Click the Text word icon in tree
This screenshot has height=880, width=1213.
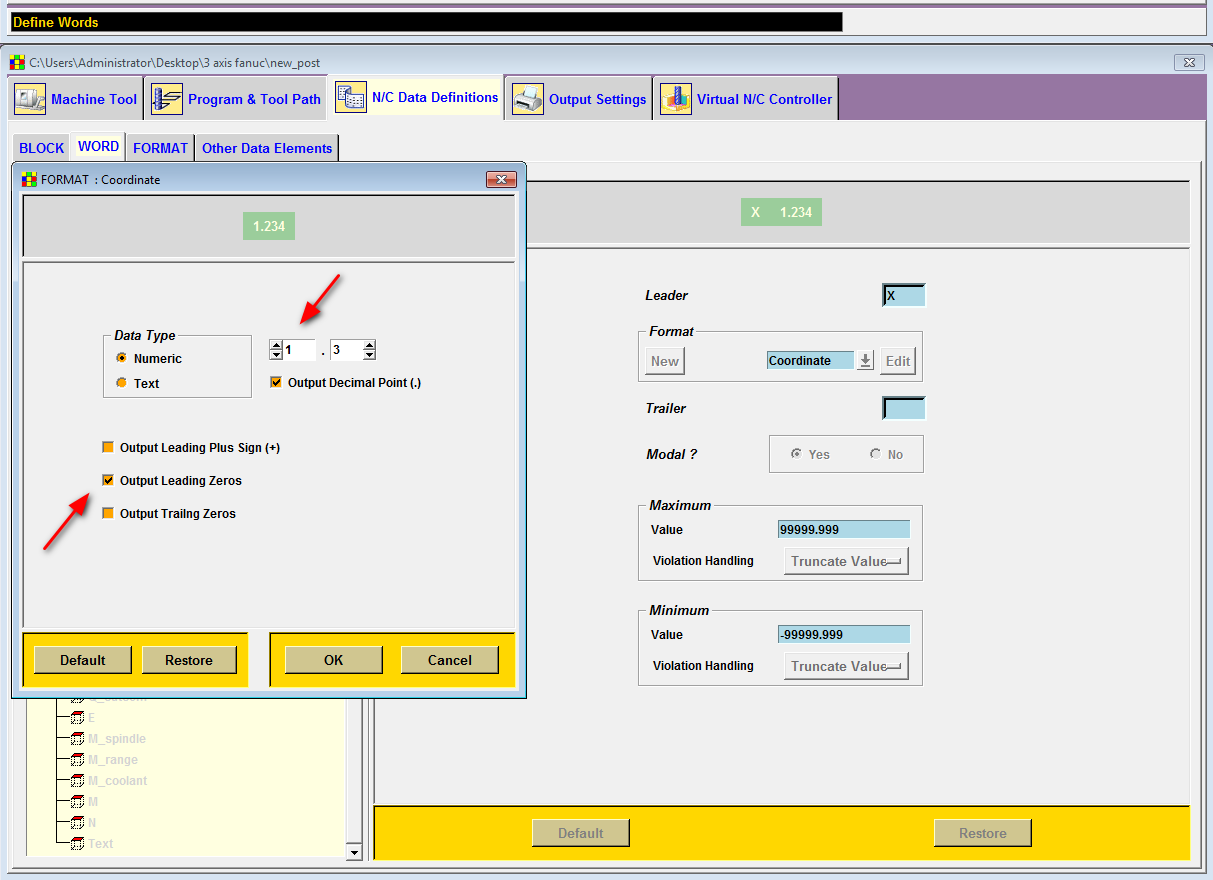pyautogui.click(x=77, y=844)
